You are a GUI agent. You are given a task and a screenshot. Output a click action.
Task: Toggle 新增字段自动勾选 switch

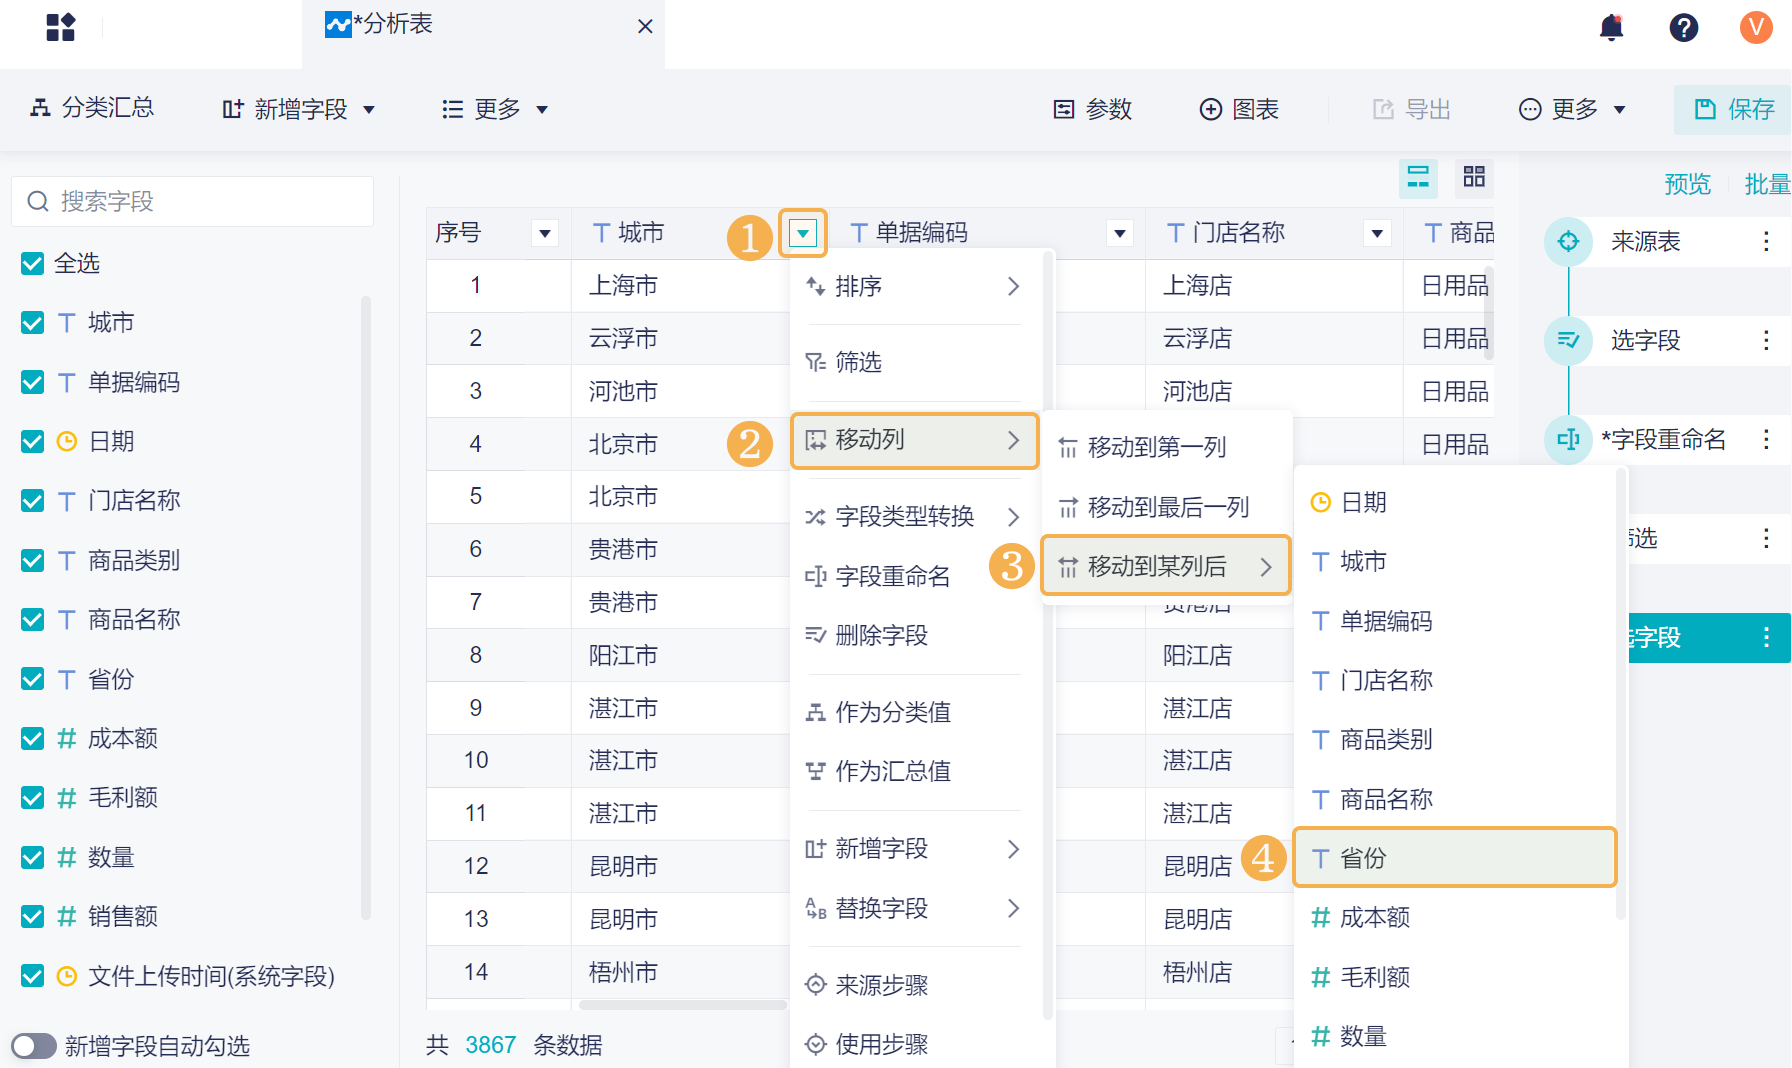(34, 1046)
